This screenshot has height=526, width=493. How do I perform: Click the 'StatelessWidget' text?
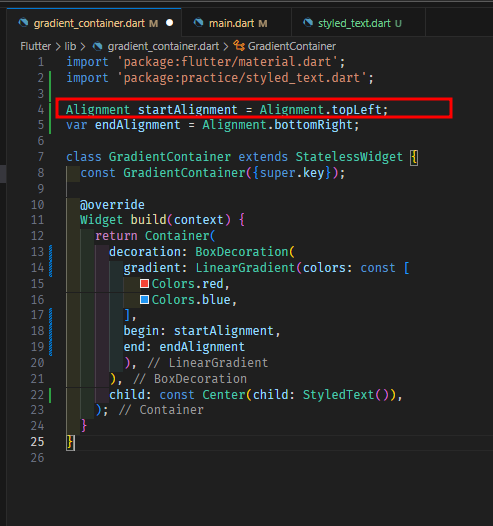click(x=349, y=157)
